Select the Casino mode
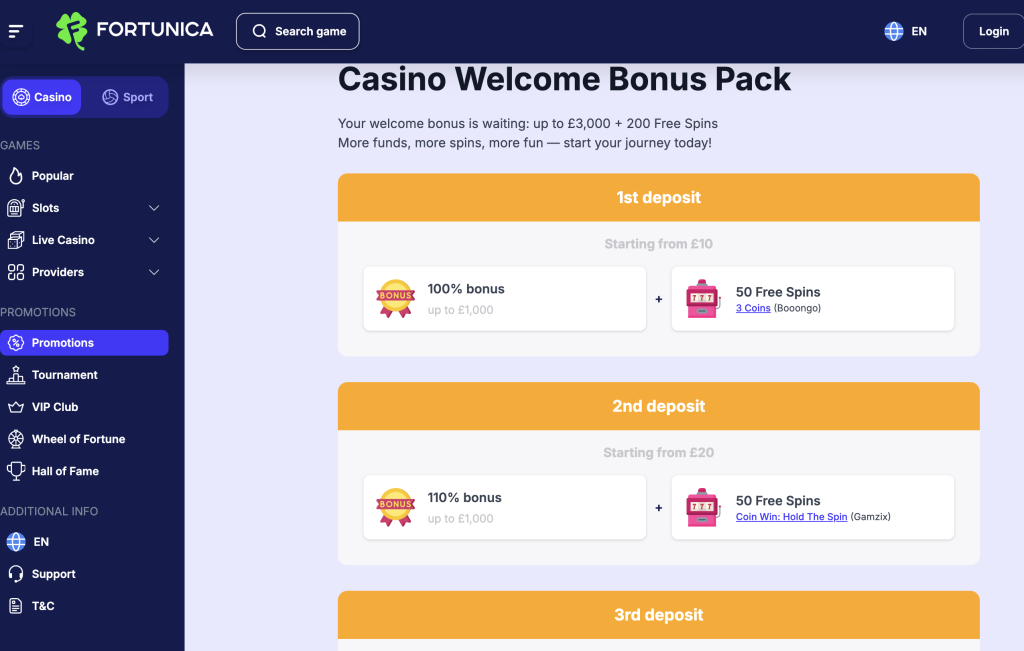Viewport: 1024px width, 651px height. click(x=42, y=96)
